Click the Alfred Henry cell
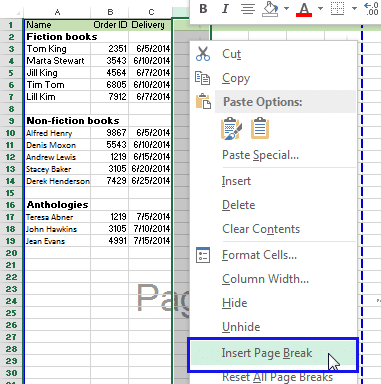The image size is (381, 384). (58, 133)
